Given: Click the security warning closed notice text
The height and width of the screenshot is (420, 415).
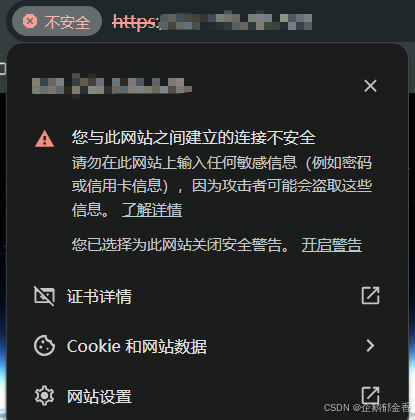Looking at the screenshot, I should tap(180, 245).
